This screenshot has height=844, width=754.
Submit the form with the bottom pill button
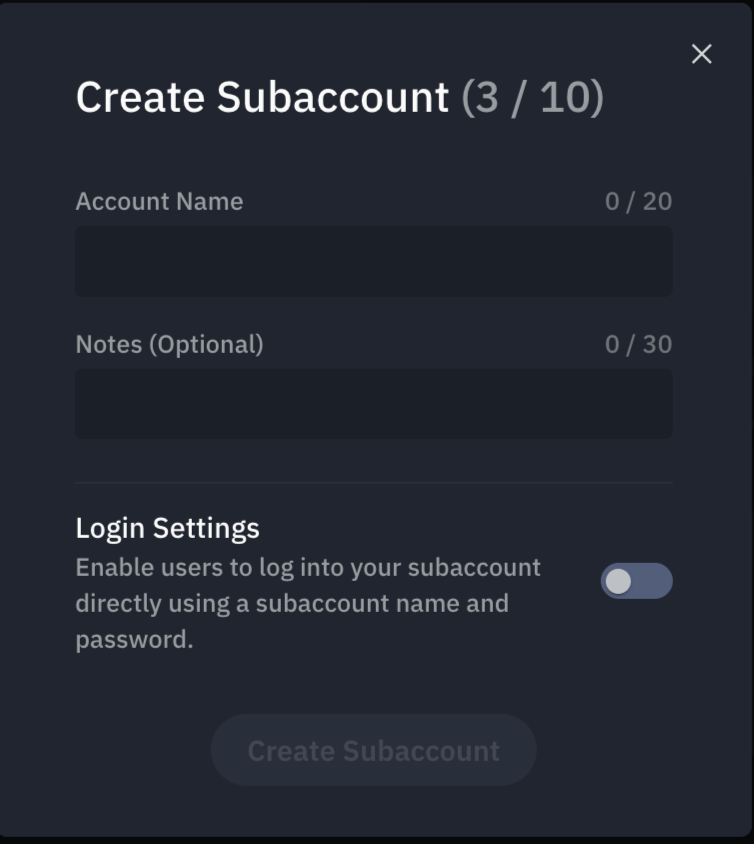pyautogui.click(x=374, y=750)
